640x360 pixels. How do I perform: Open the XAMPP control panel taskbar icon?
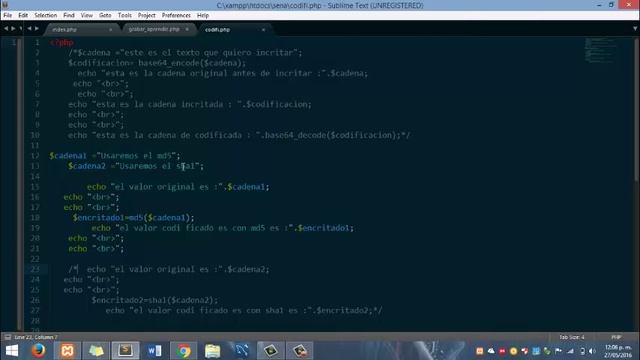pyautogui.click(x=67, y=351)
